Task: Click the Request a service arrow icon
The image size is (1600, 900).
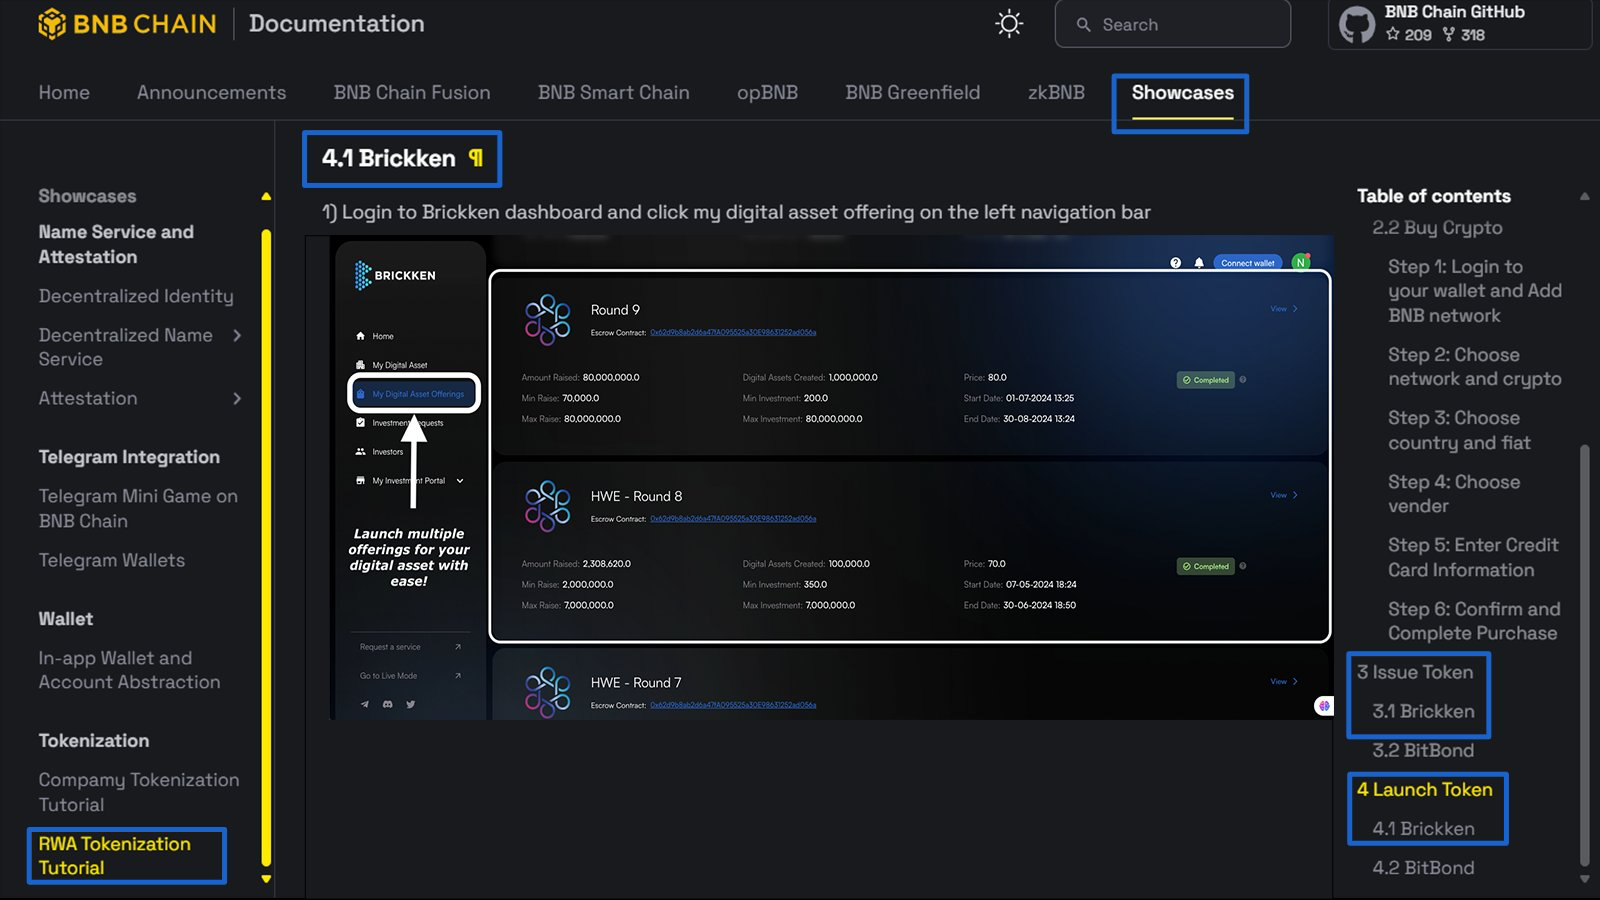Action: coord(458,647)
